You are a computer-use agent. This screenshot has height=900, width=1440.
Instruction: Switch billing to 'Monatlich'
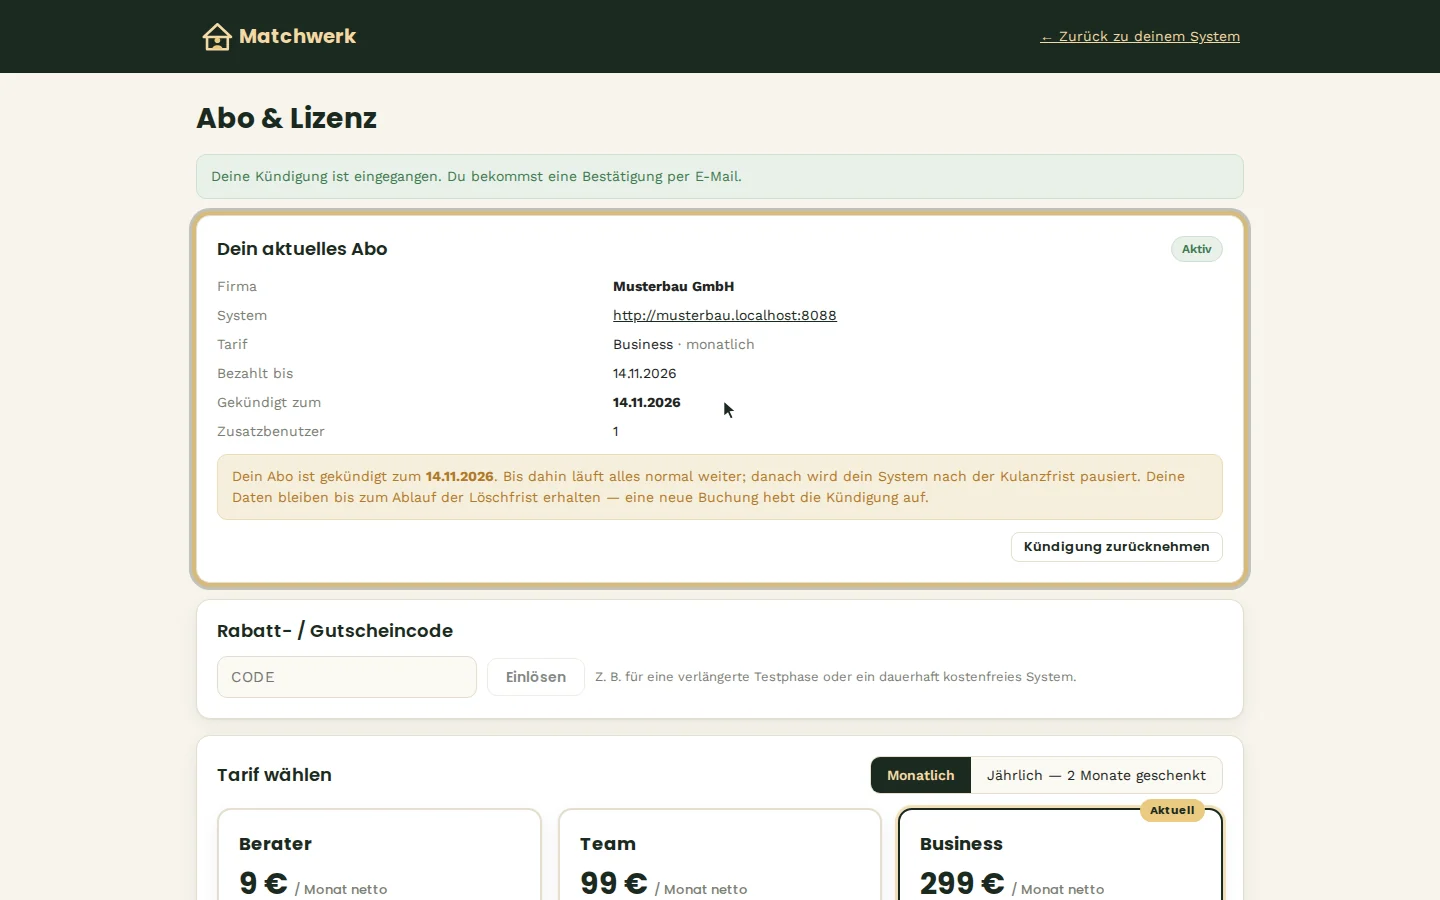click(921, 775)
